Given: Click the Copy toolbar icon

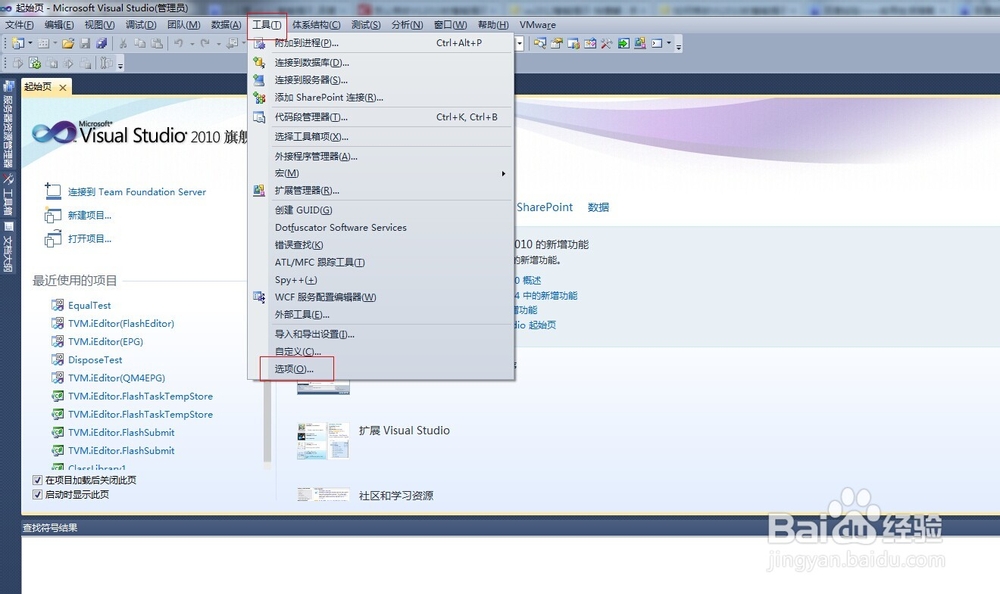Looking at the screenshot, I should (x=140, y=43).
